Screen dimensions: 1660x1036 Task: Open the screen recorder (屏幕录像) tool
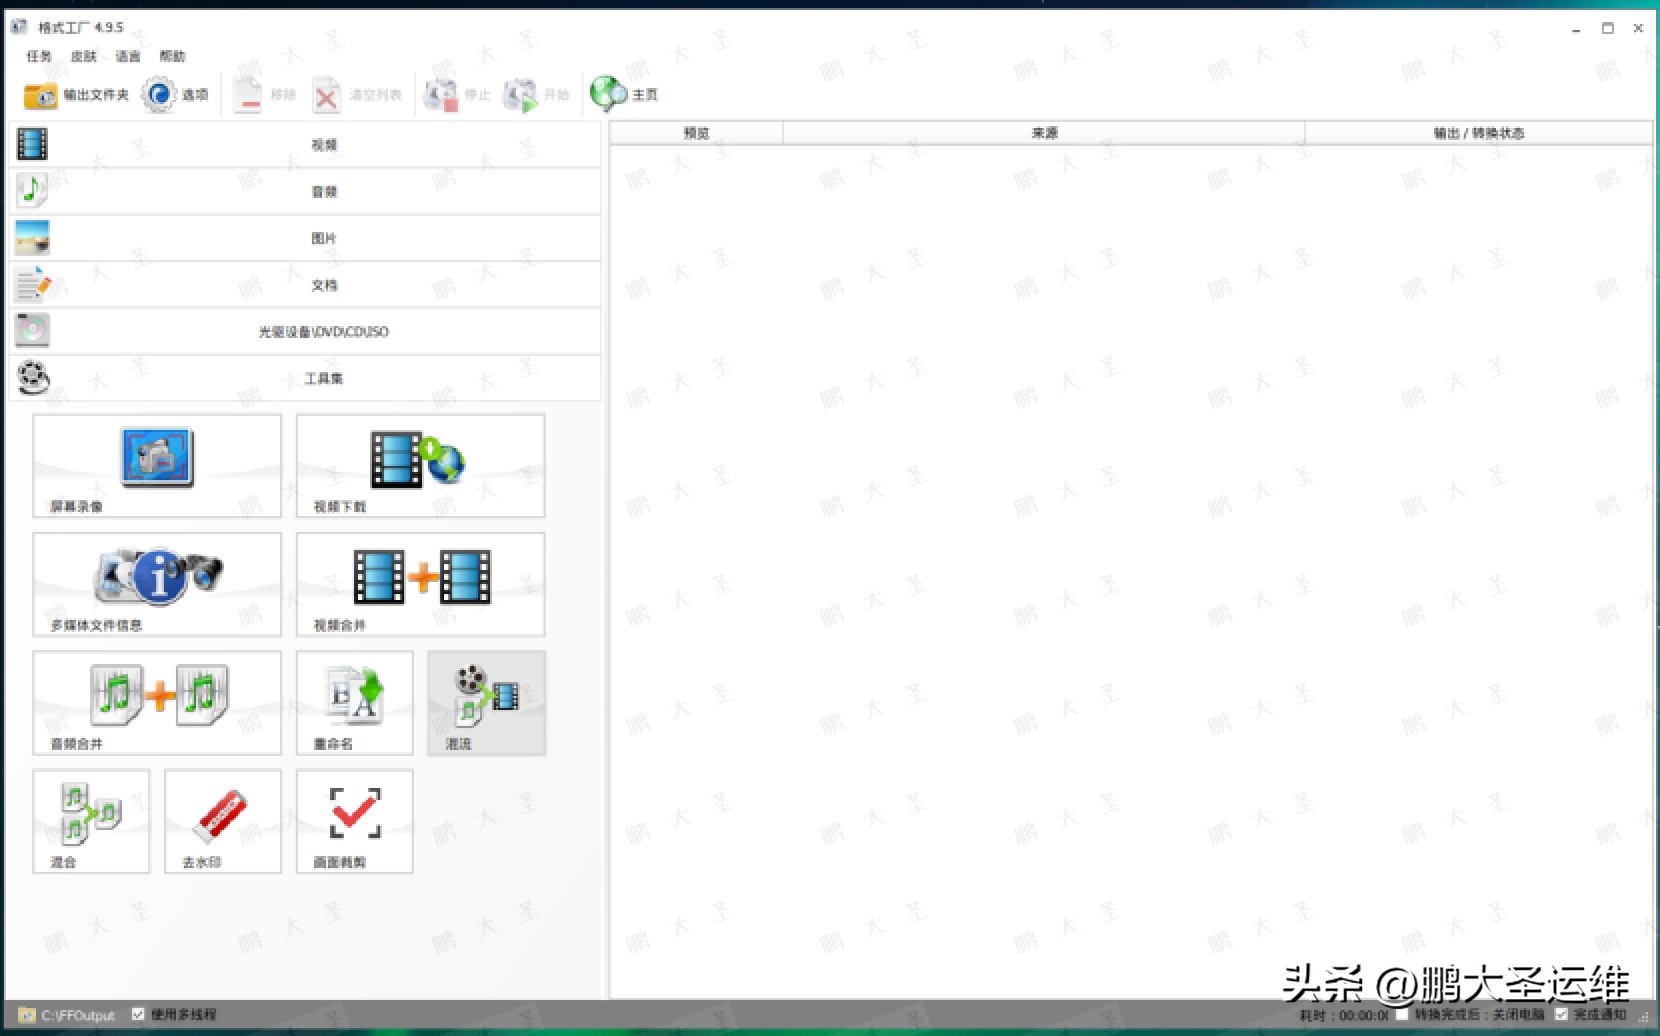[157, 466]
